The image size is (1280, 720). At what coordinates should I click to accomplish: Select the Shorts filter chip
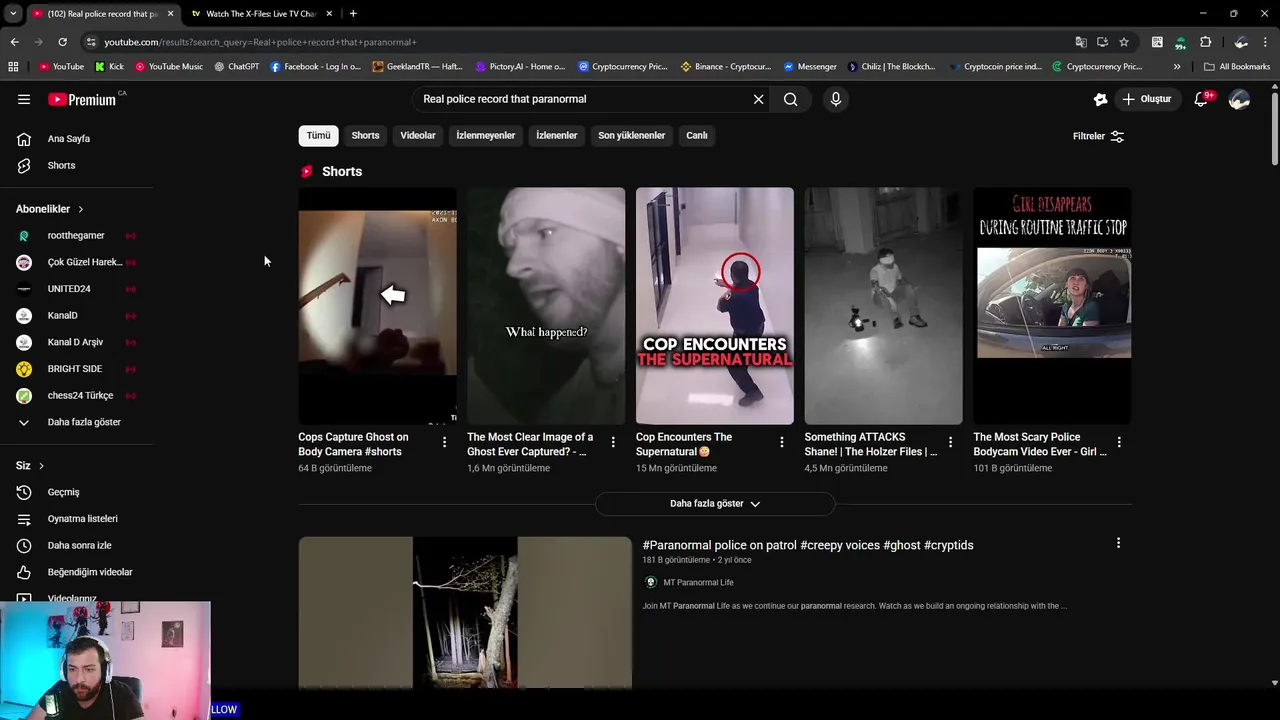(x=365, y=136)
